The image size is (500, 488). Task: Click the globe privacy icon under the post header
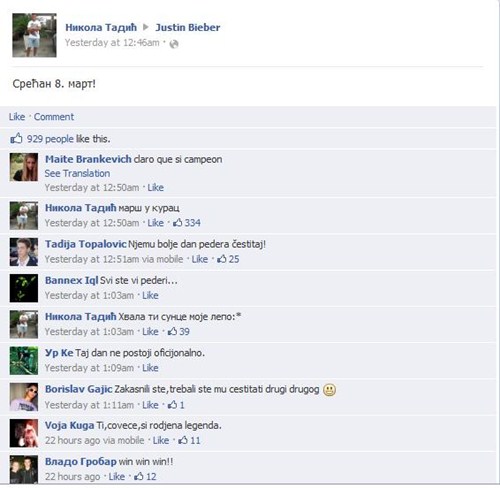(174, 44)
